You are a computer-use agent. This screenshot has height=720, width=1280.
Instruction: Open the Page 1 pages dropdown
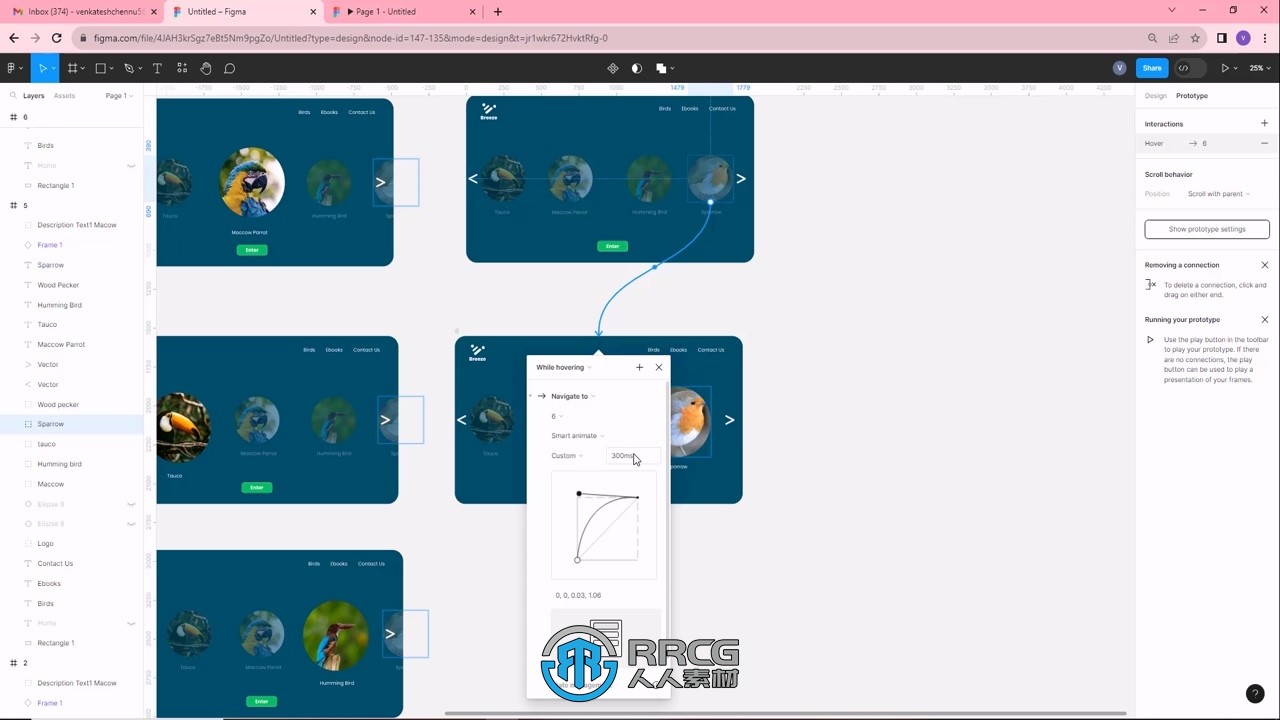pyautogui.click(x=119, y=96)
